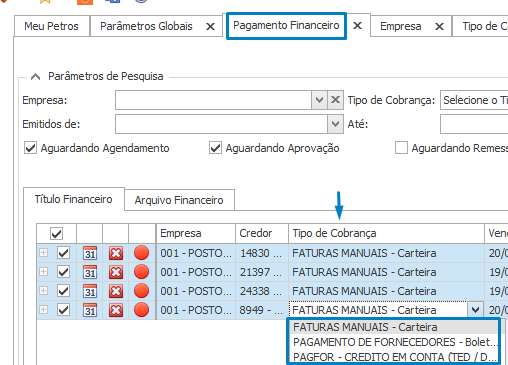The width and height of the screenshot is (508, 365).
Task: Close the Pagamento Financeiro tab
Action: [x=357, y=25]
